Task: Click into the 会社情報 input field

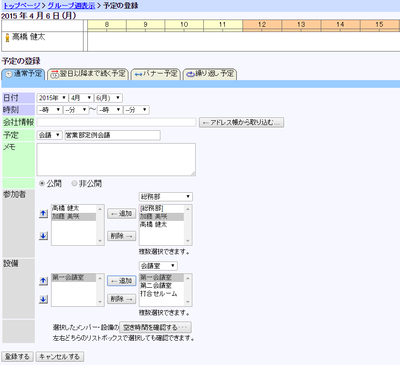Action: coord(116,122)
